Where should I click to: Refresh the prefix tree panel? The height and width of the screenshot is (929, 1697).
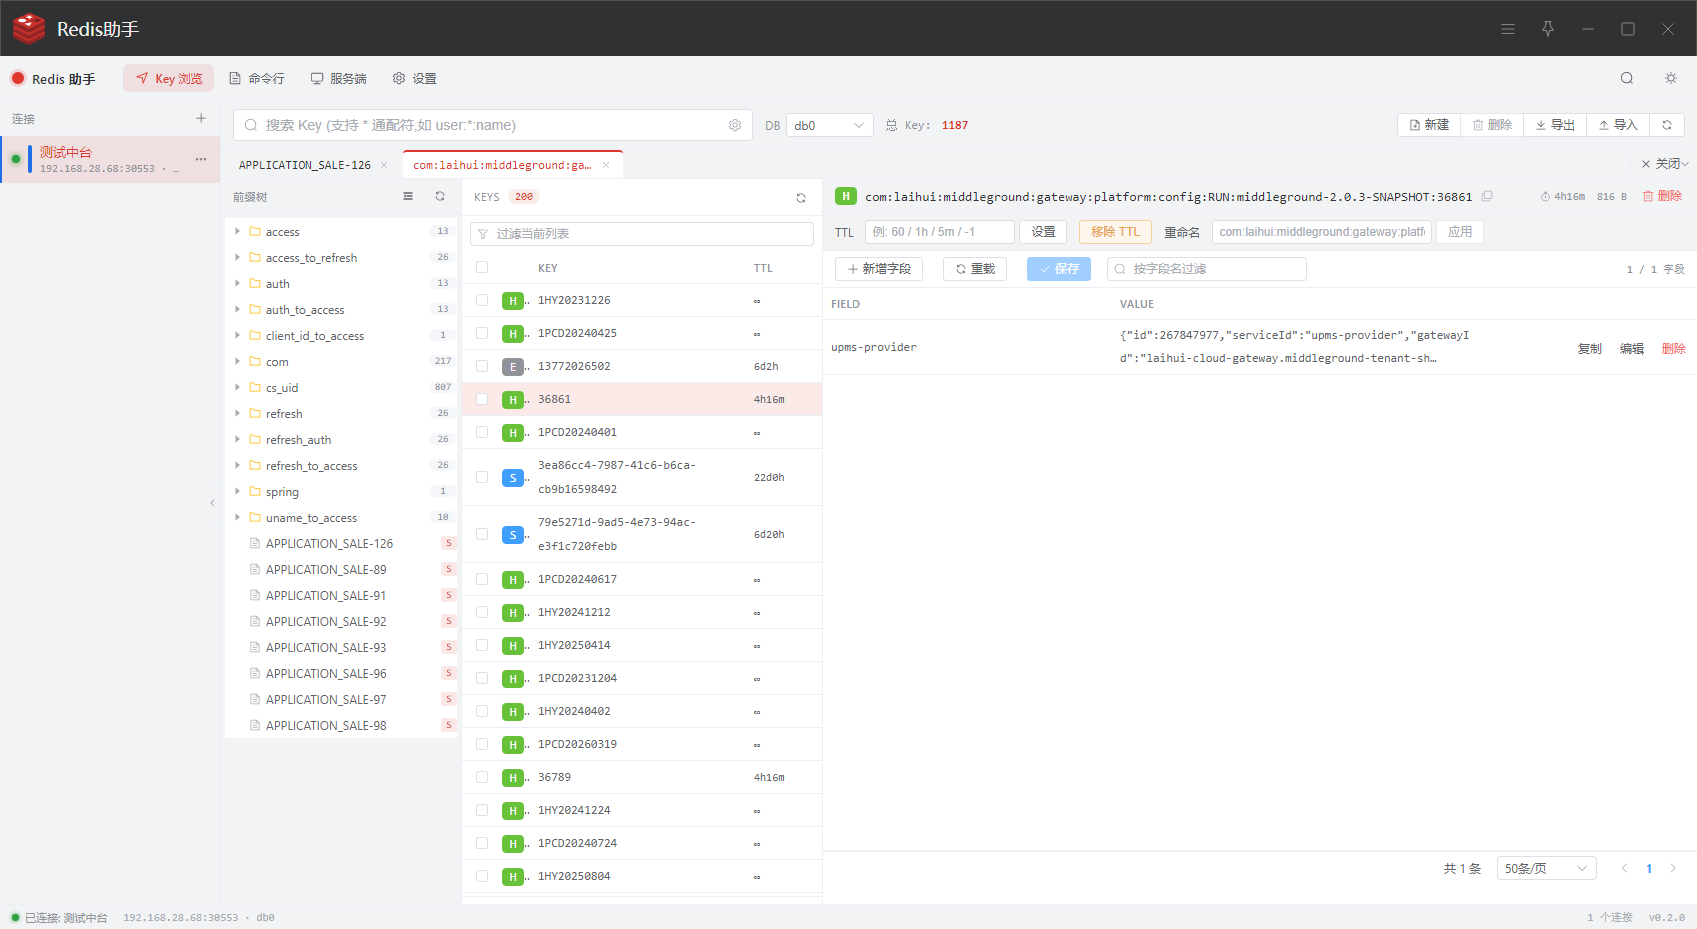pos(440,196)
